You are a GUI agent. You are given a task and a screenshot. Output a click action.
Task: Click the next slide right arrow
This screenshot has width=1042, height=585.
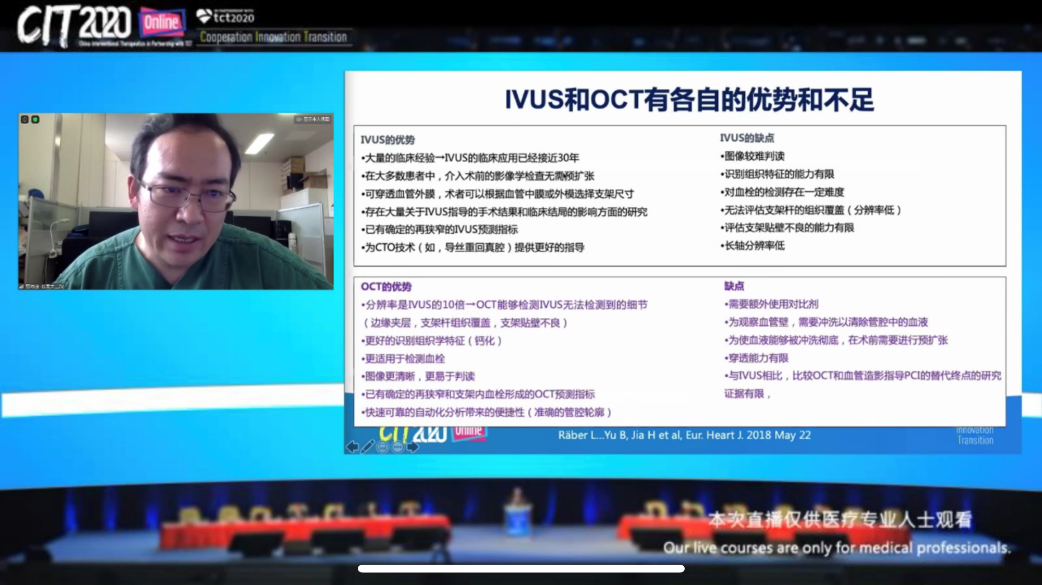point(412,447)
